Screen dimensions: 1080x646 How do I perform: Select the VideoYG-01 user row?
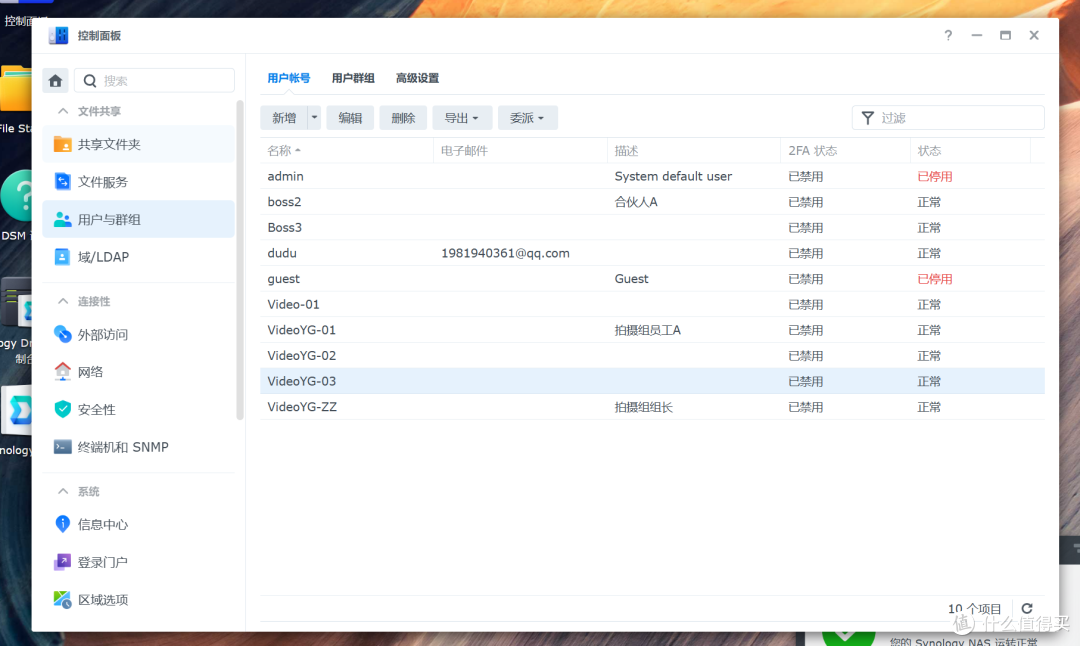click(652, 330)
